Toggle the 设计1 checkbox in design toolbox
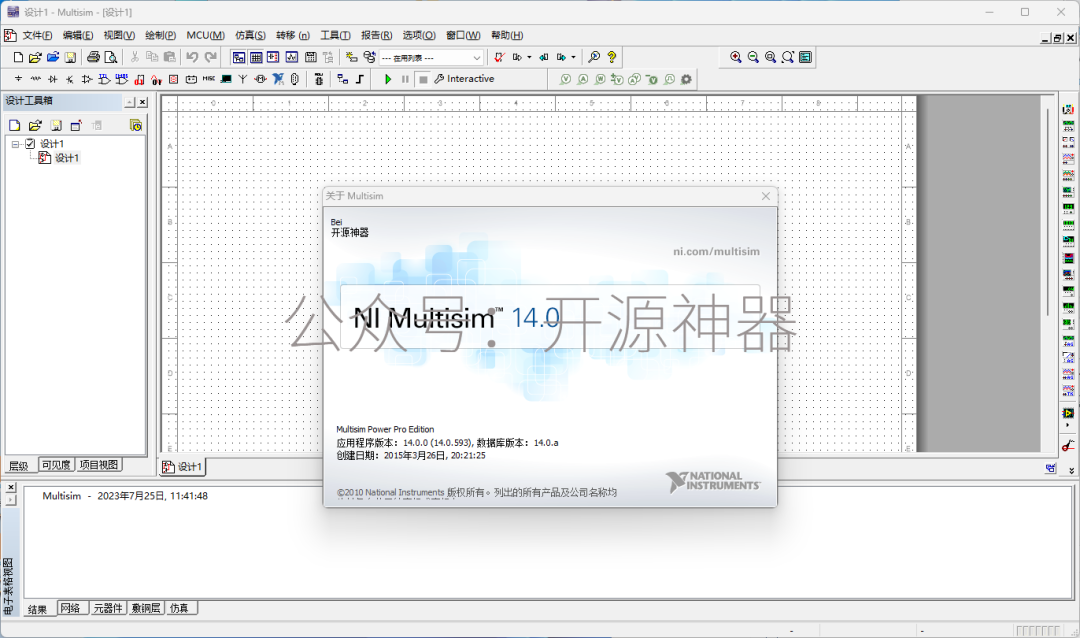 click(x=30, y=144)
